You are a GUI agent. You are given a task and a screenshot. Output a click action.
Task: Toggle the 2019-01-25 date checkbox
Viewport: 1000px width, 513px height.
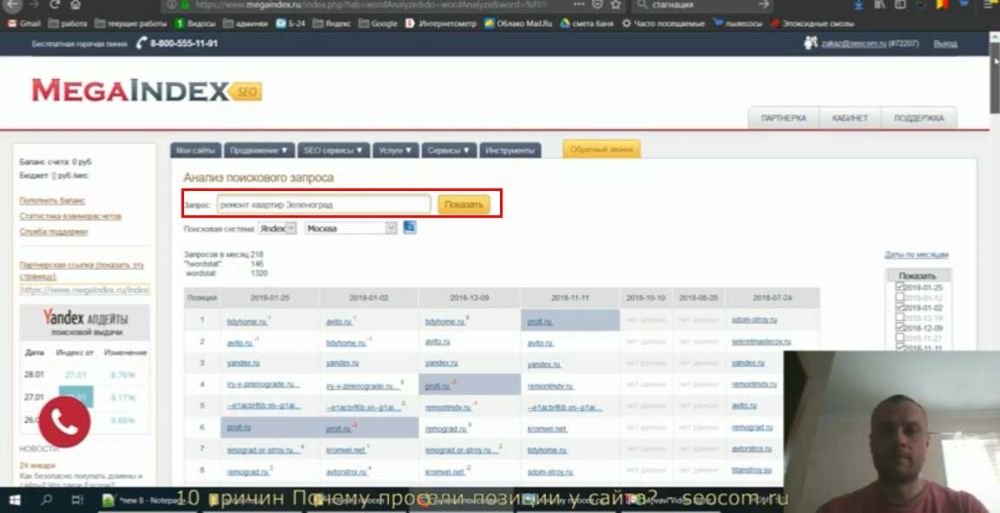[x=900, y=287]
